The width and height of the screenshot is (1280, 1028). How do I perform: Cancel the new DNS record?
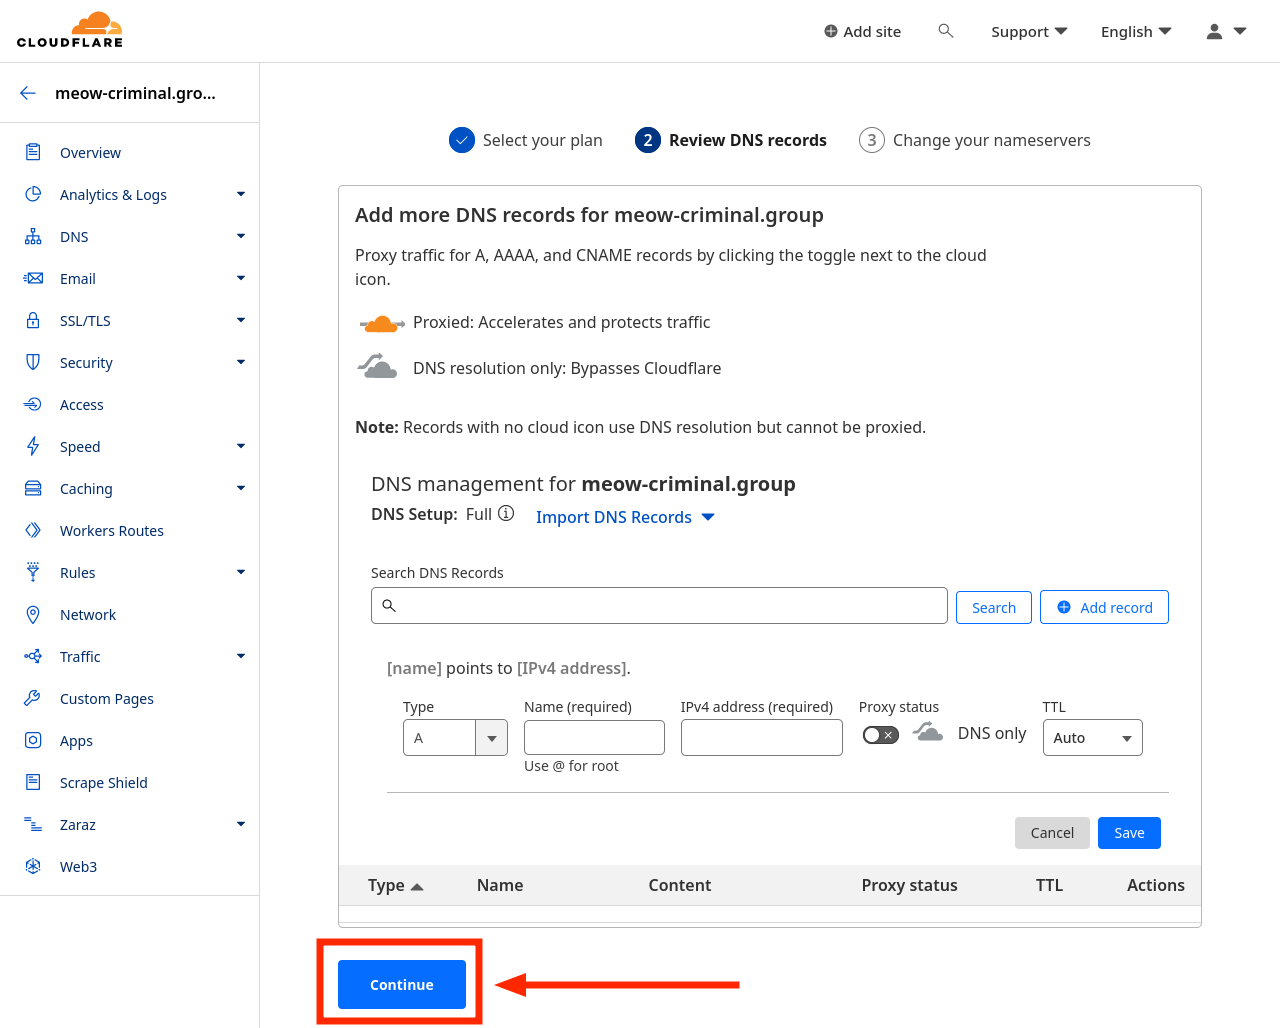[1052, 833]
